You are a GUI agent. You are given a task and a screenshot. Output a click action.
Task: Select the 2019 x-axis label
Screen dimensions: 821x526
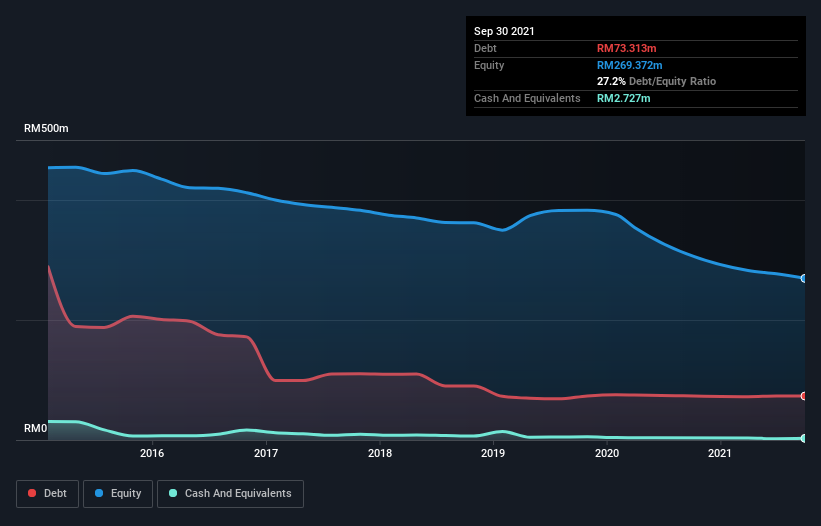(x=493, y=453)
